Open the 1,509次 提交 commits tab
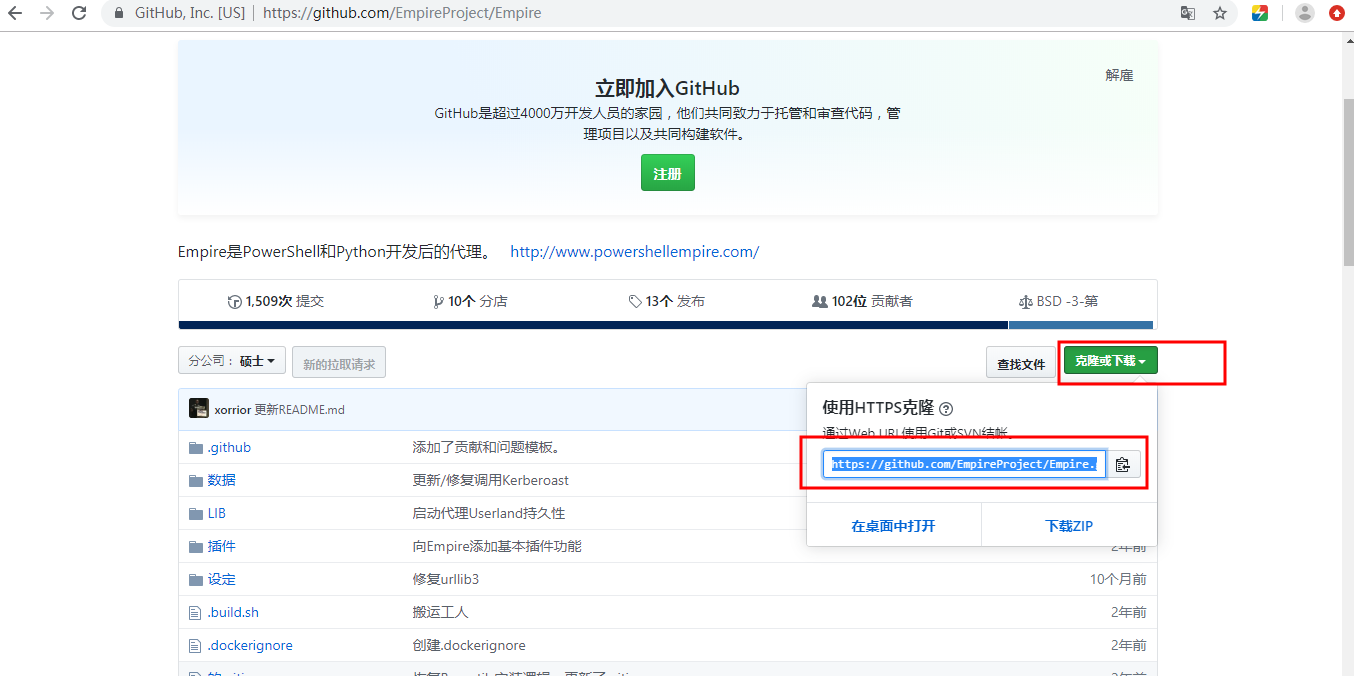The width and height of the screenshot is (1354, 676). point(276,301)
